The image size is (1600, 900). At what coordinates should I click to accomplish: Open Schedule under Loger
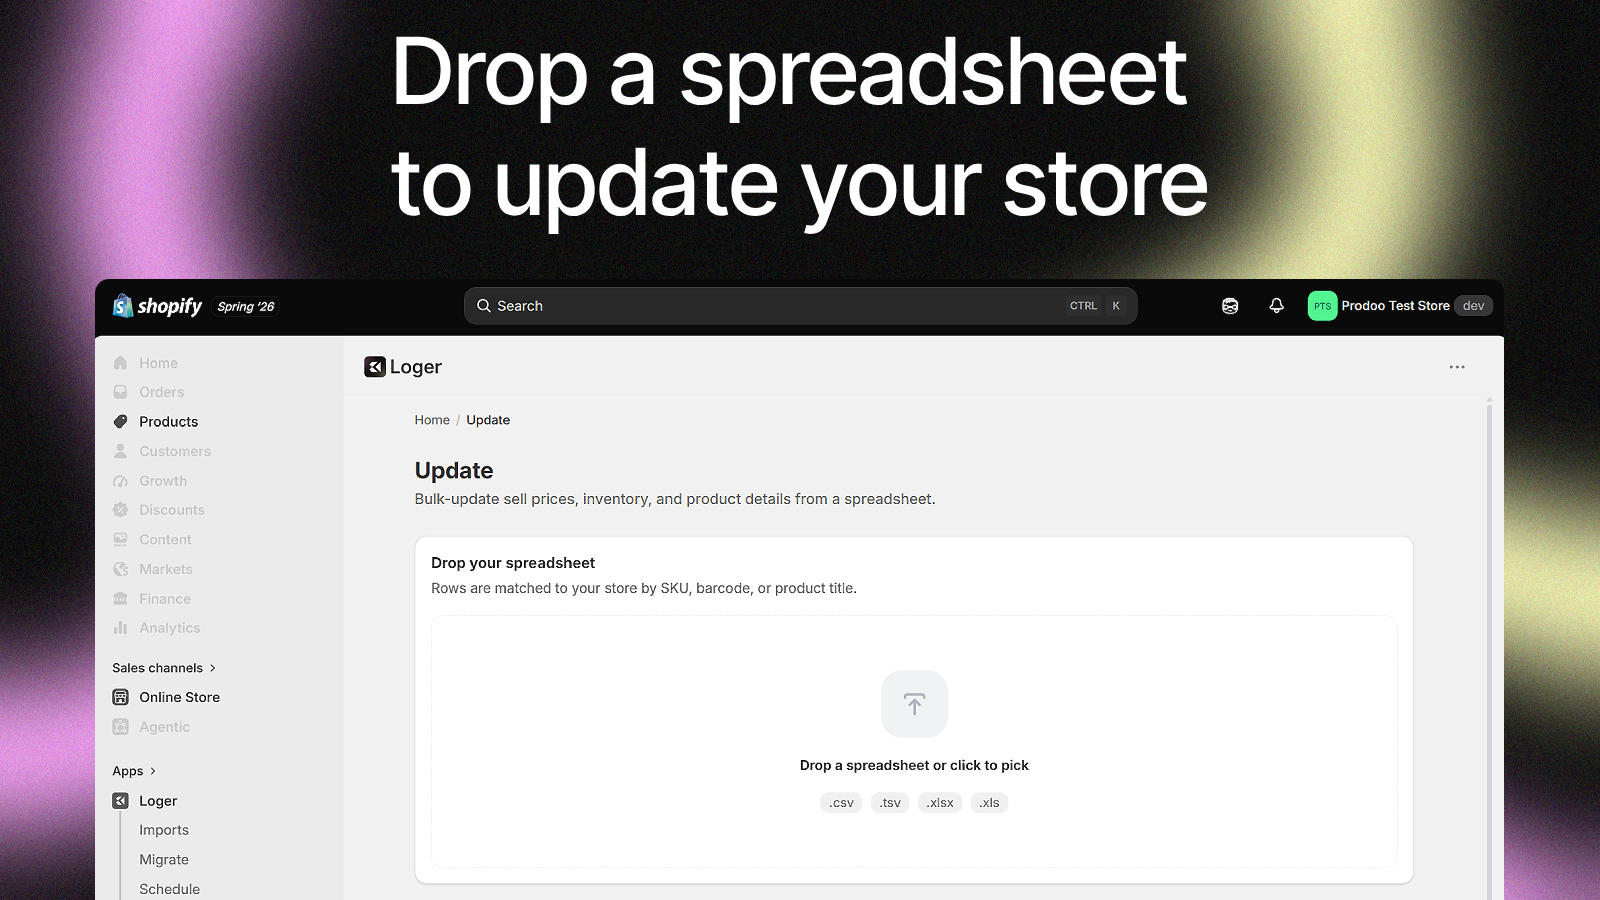pyautogui.click(x=169, y=889)
